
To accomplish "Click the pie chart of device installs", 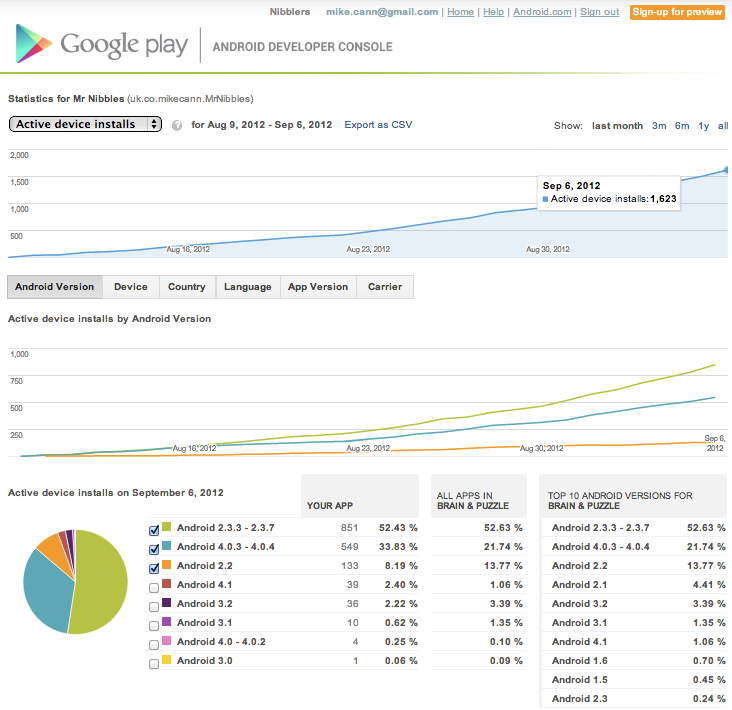I will tap(76, 581).
